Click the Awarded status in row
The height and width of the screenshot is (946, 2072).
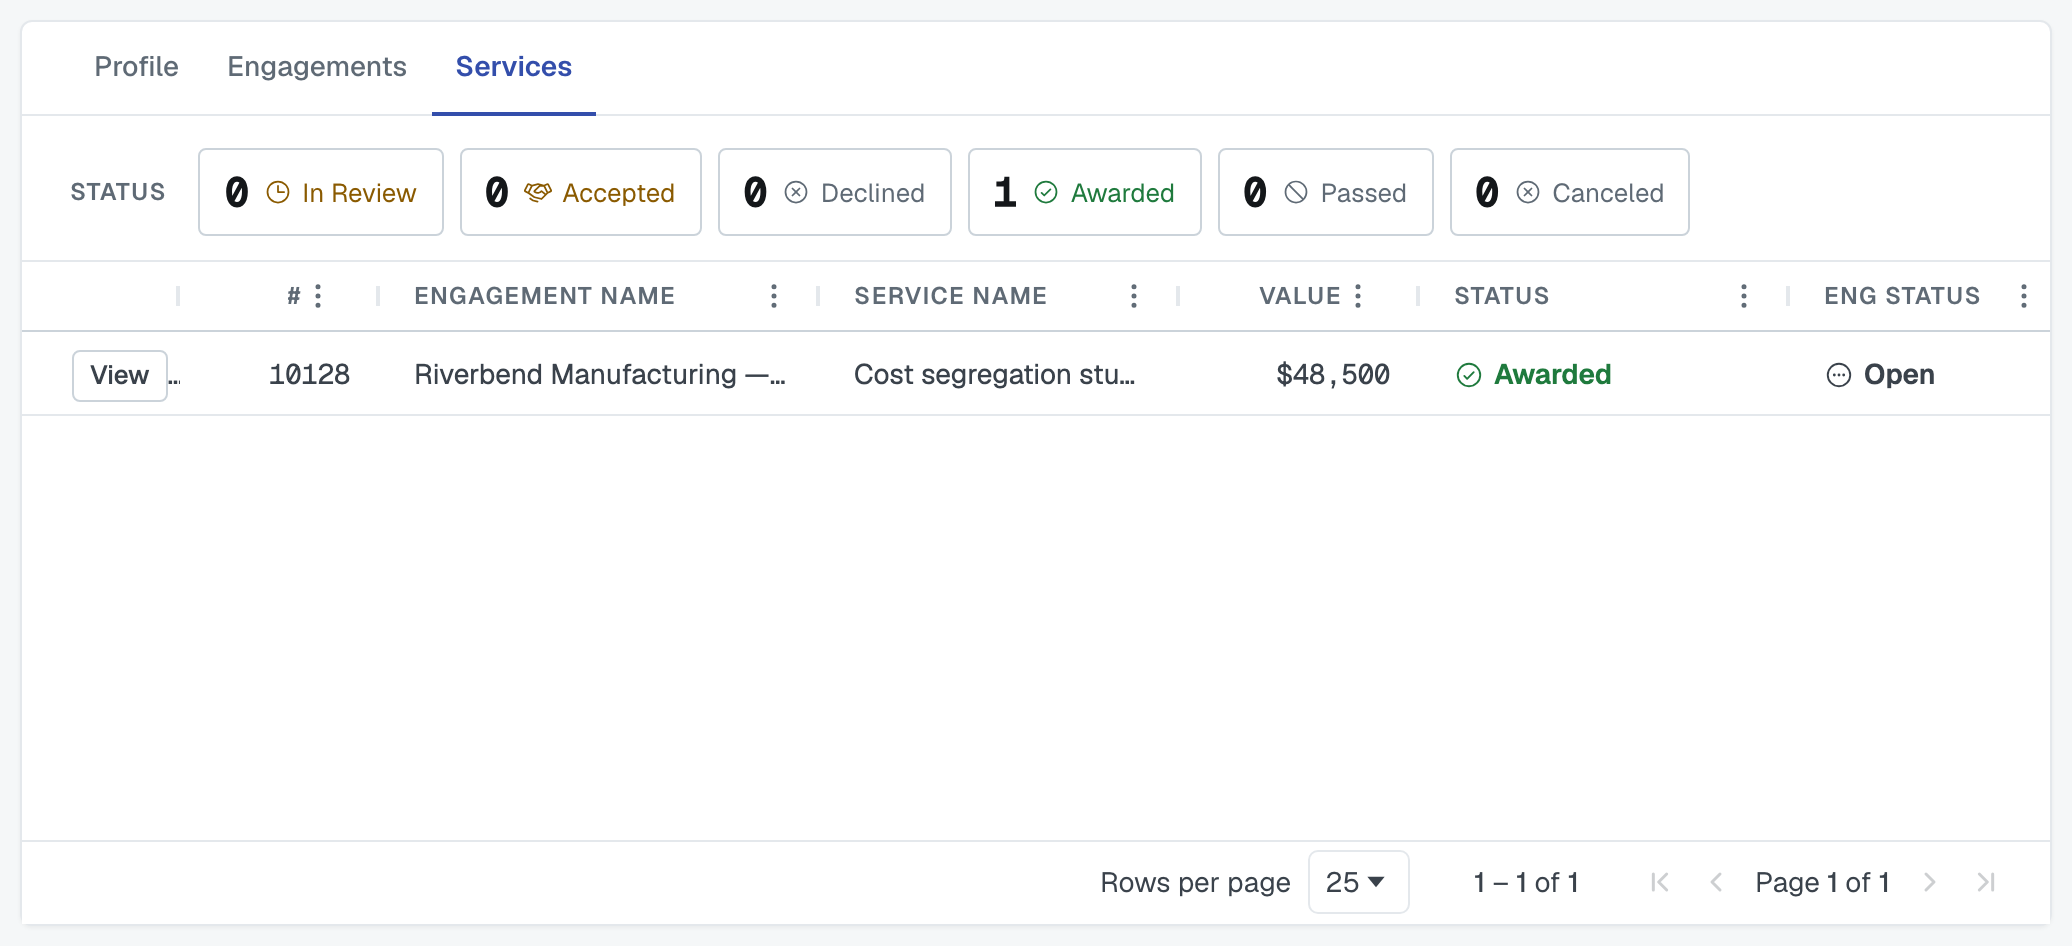[1534, 375]
